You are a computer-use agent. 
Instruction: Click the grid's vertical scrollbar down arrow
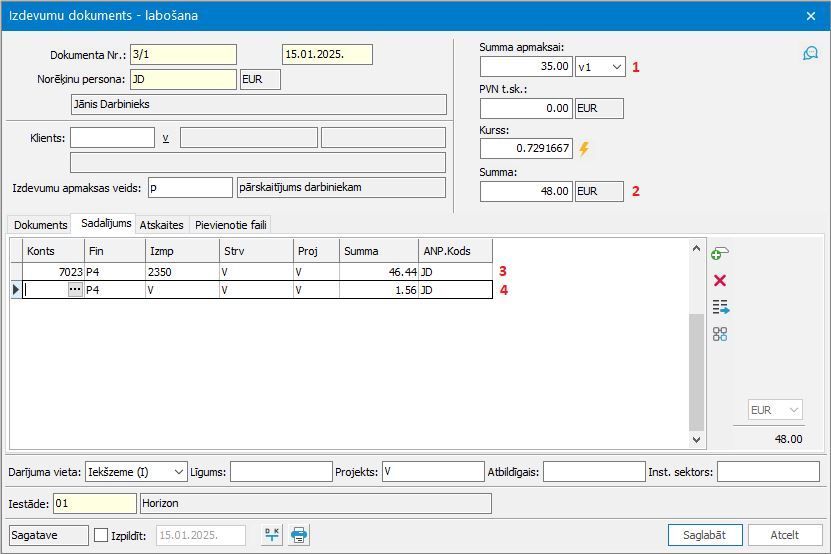(697, 439)
